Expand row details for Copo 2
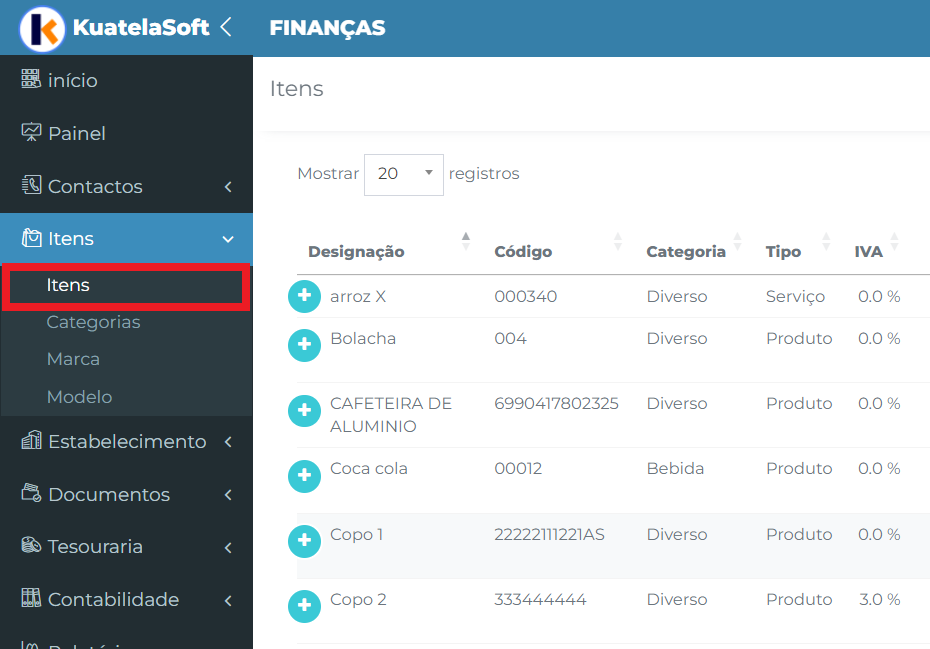Image resolution: width=930 pixels, height=649 pixels. (x=304, y=606)
